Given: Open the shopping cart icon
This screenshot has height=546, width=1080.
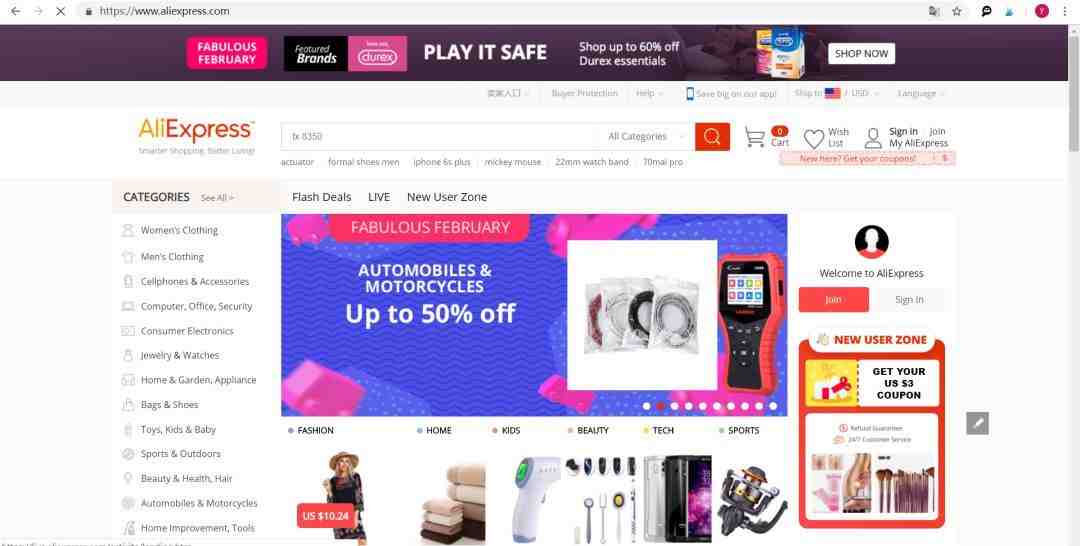Looking at the screenshot, I should [x=755, y=137].
